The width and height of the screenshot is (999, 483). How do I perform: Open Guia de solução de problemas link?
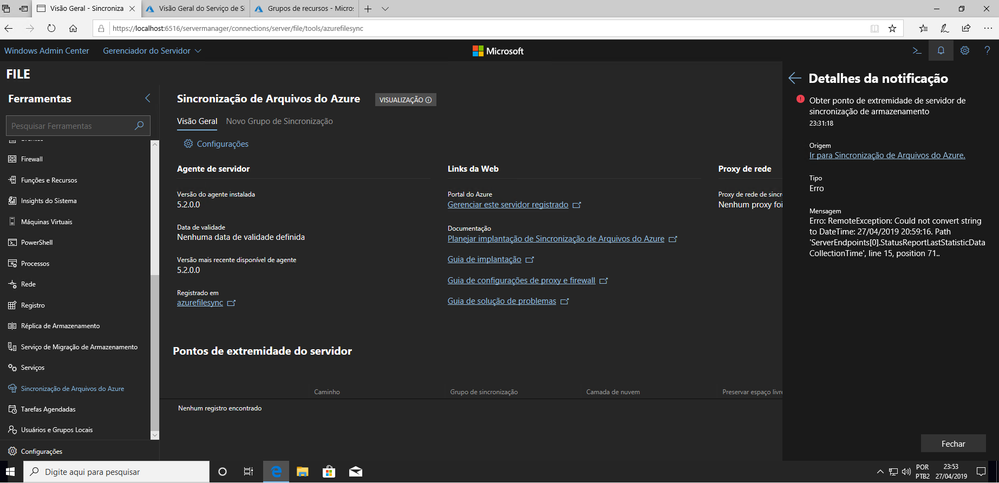[502, 301]
